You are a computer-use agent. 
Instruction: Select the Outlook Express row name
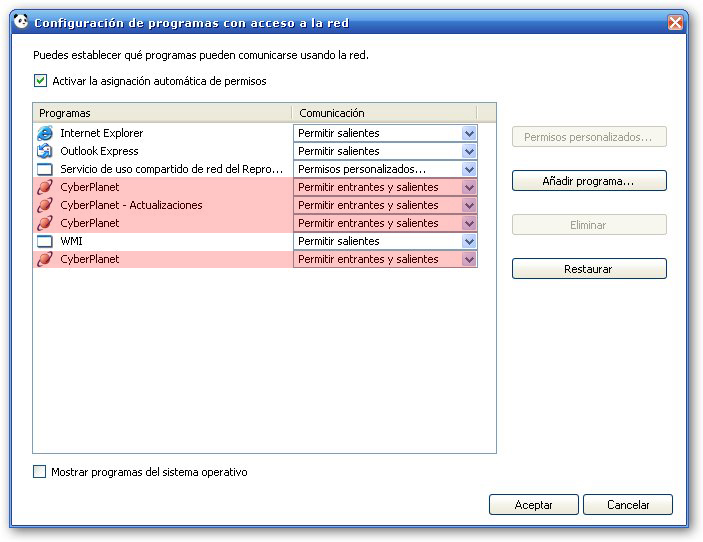pos(99,151)
